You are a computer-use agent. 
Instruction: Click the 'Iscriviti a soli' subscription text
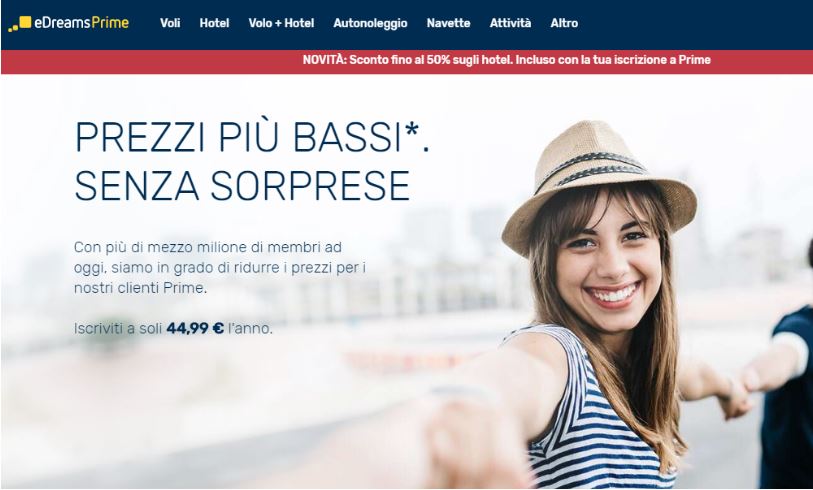[x=118, y=328]
